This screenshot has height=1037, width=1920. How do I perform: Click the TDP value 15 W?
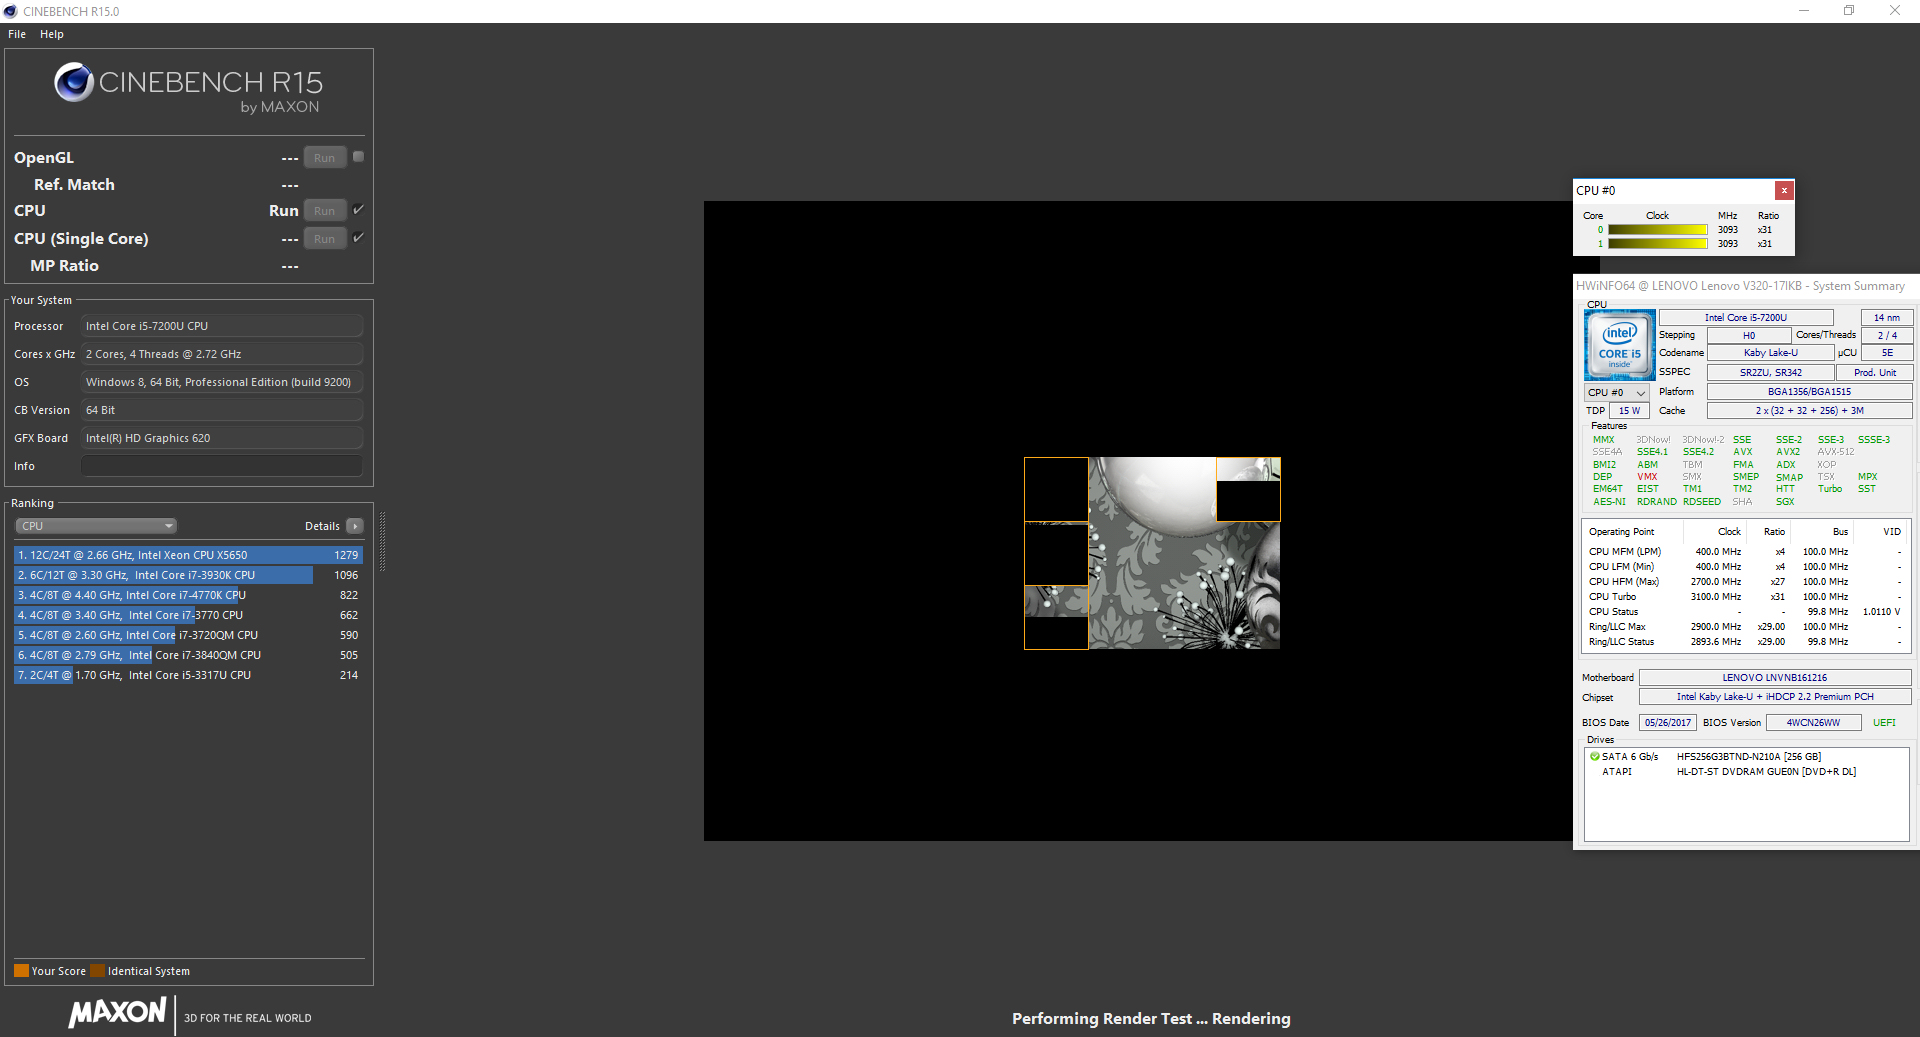(1630, 411)
